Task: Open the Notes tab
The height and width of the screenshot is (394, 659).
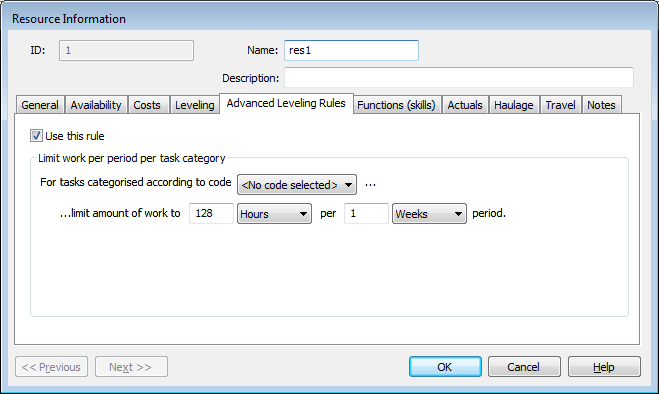Action: pyautogui.click(x=601, y=105)
